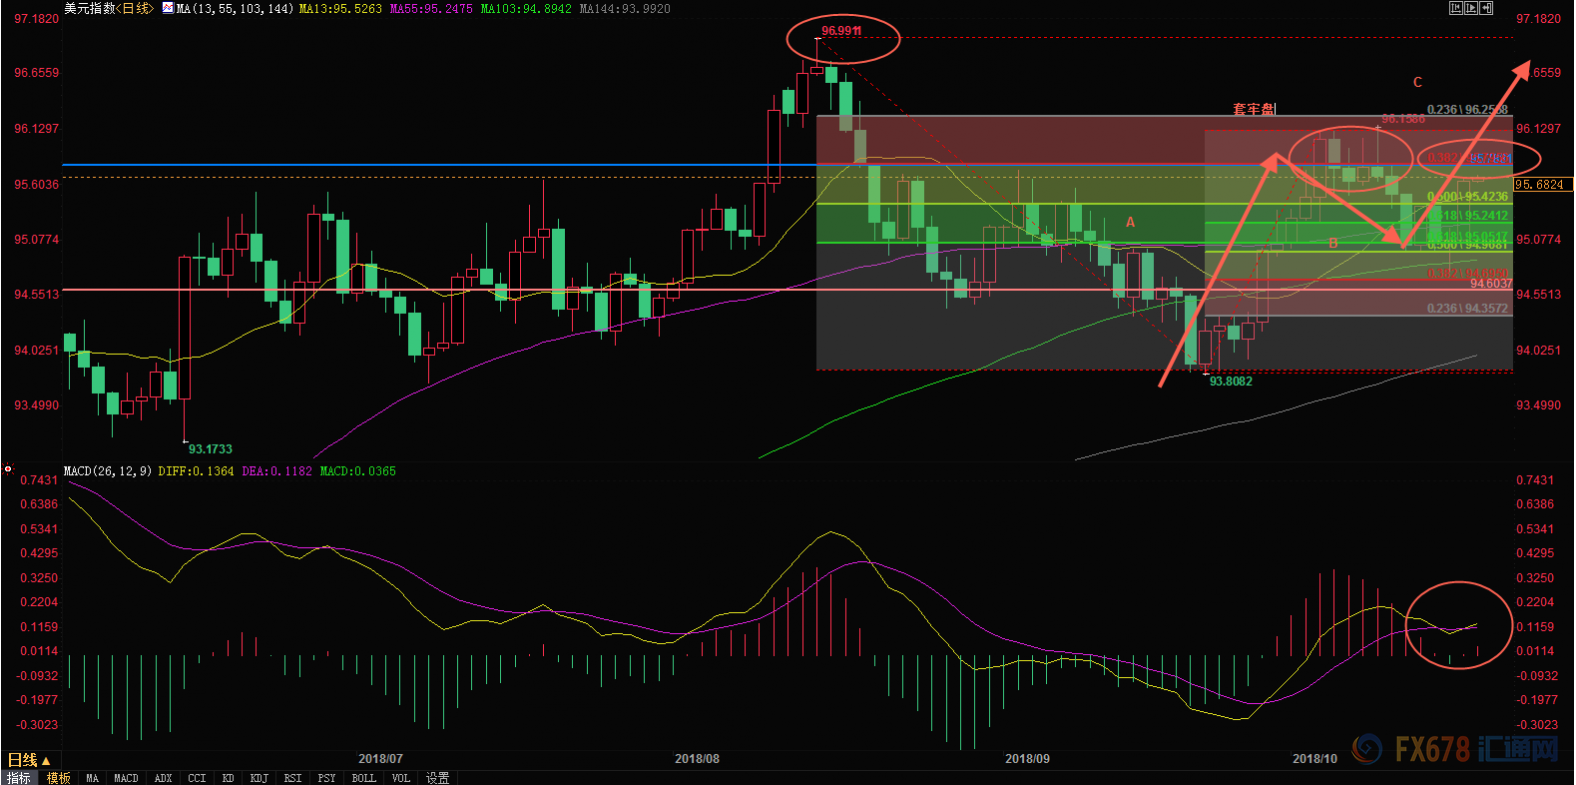The height and width of the screenshot is (785, 1576).
Task: Click the 2018/10 date axis label
Action: click(1314, 759)
